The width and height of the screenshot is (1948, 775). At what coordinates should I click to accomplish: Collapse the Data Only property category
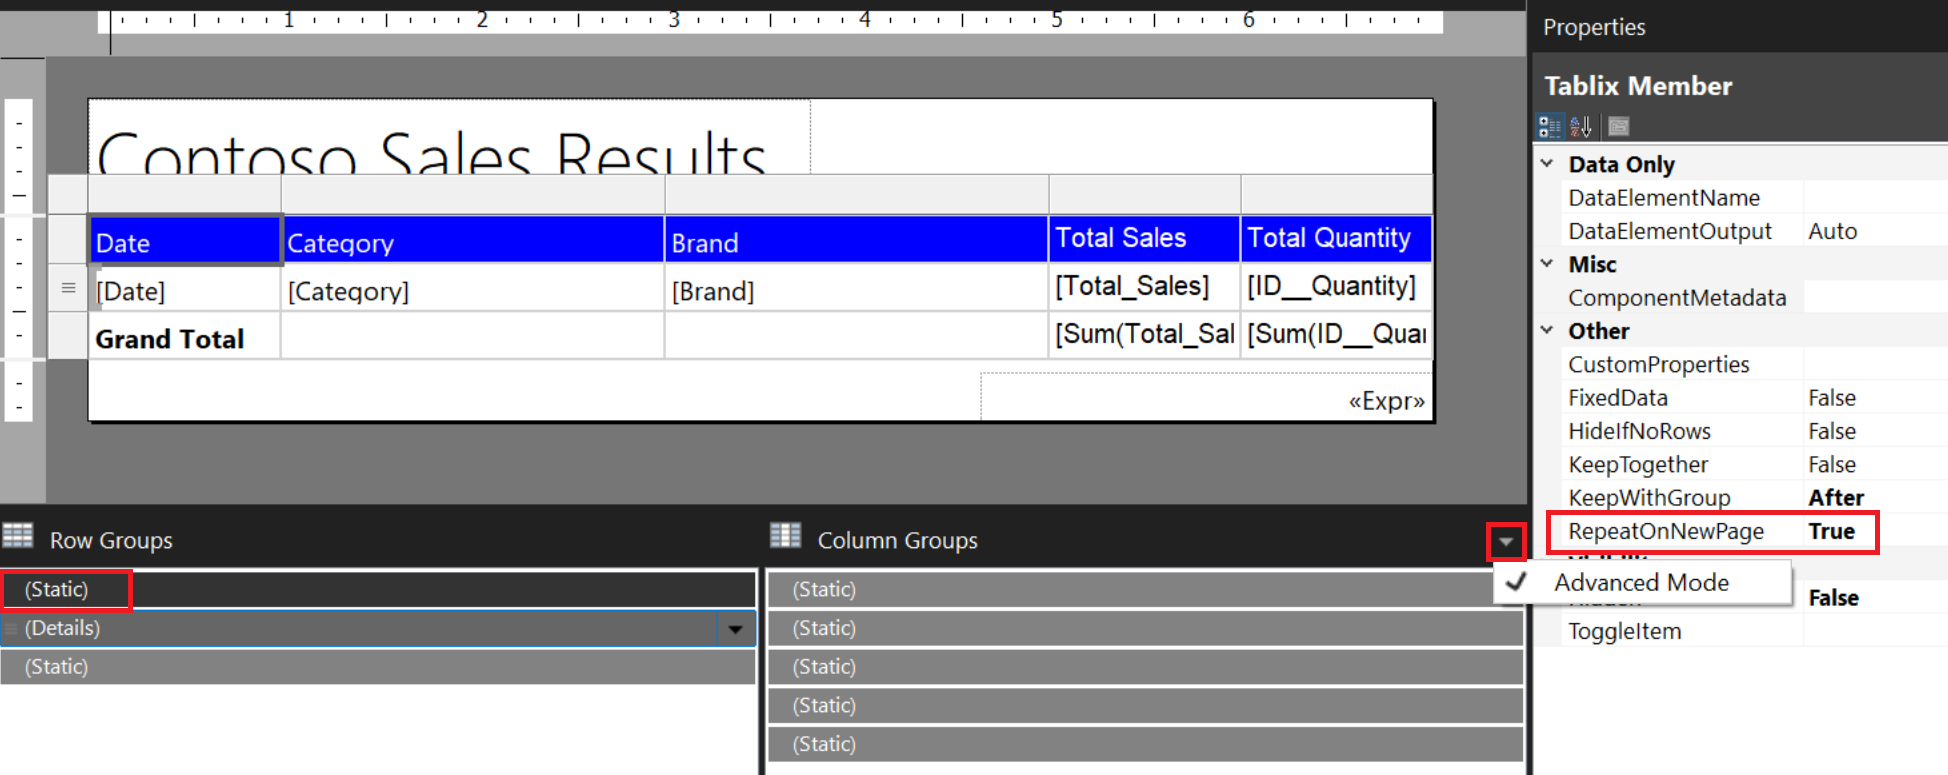[x=1547, y=163]
